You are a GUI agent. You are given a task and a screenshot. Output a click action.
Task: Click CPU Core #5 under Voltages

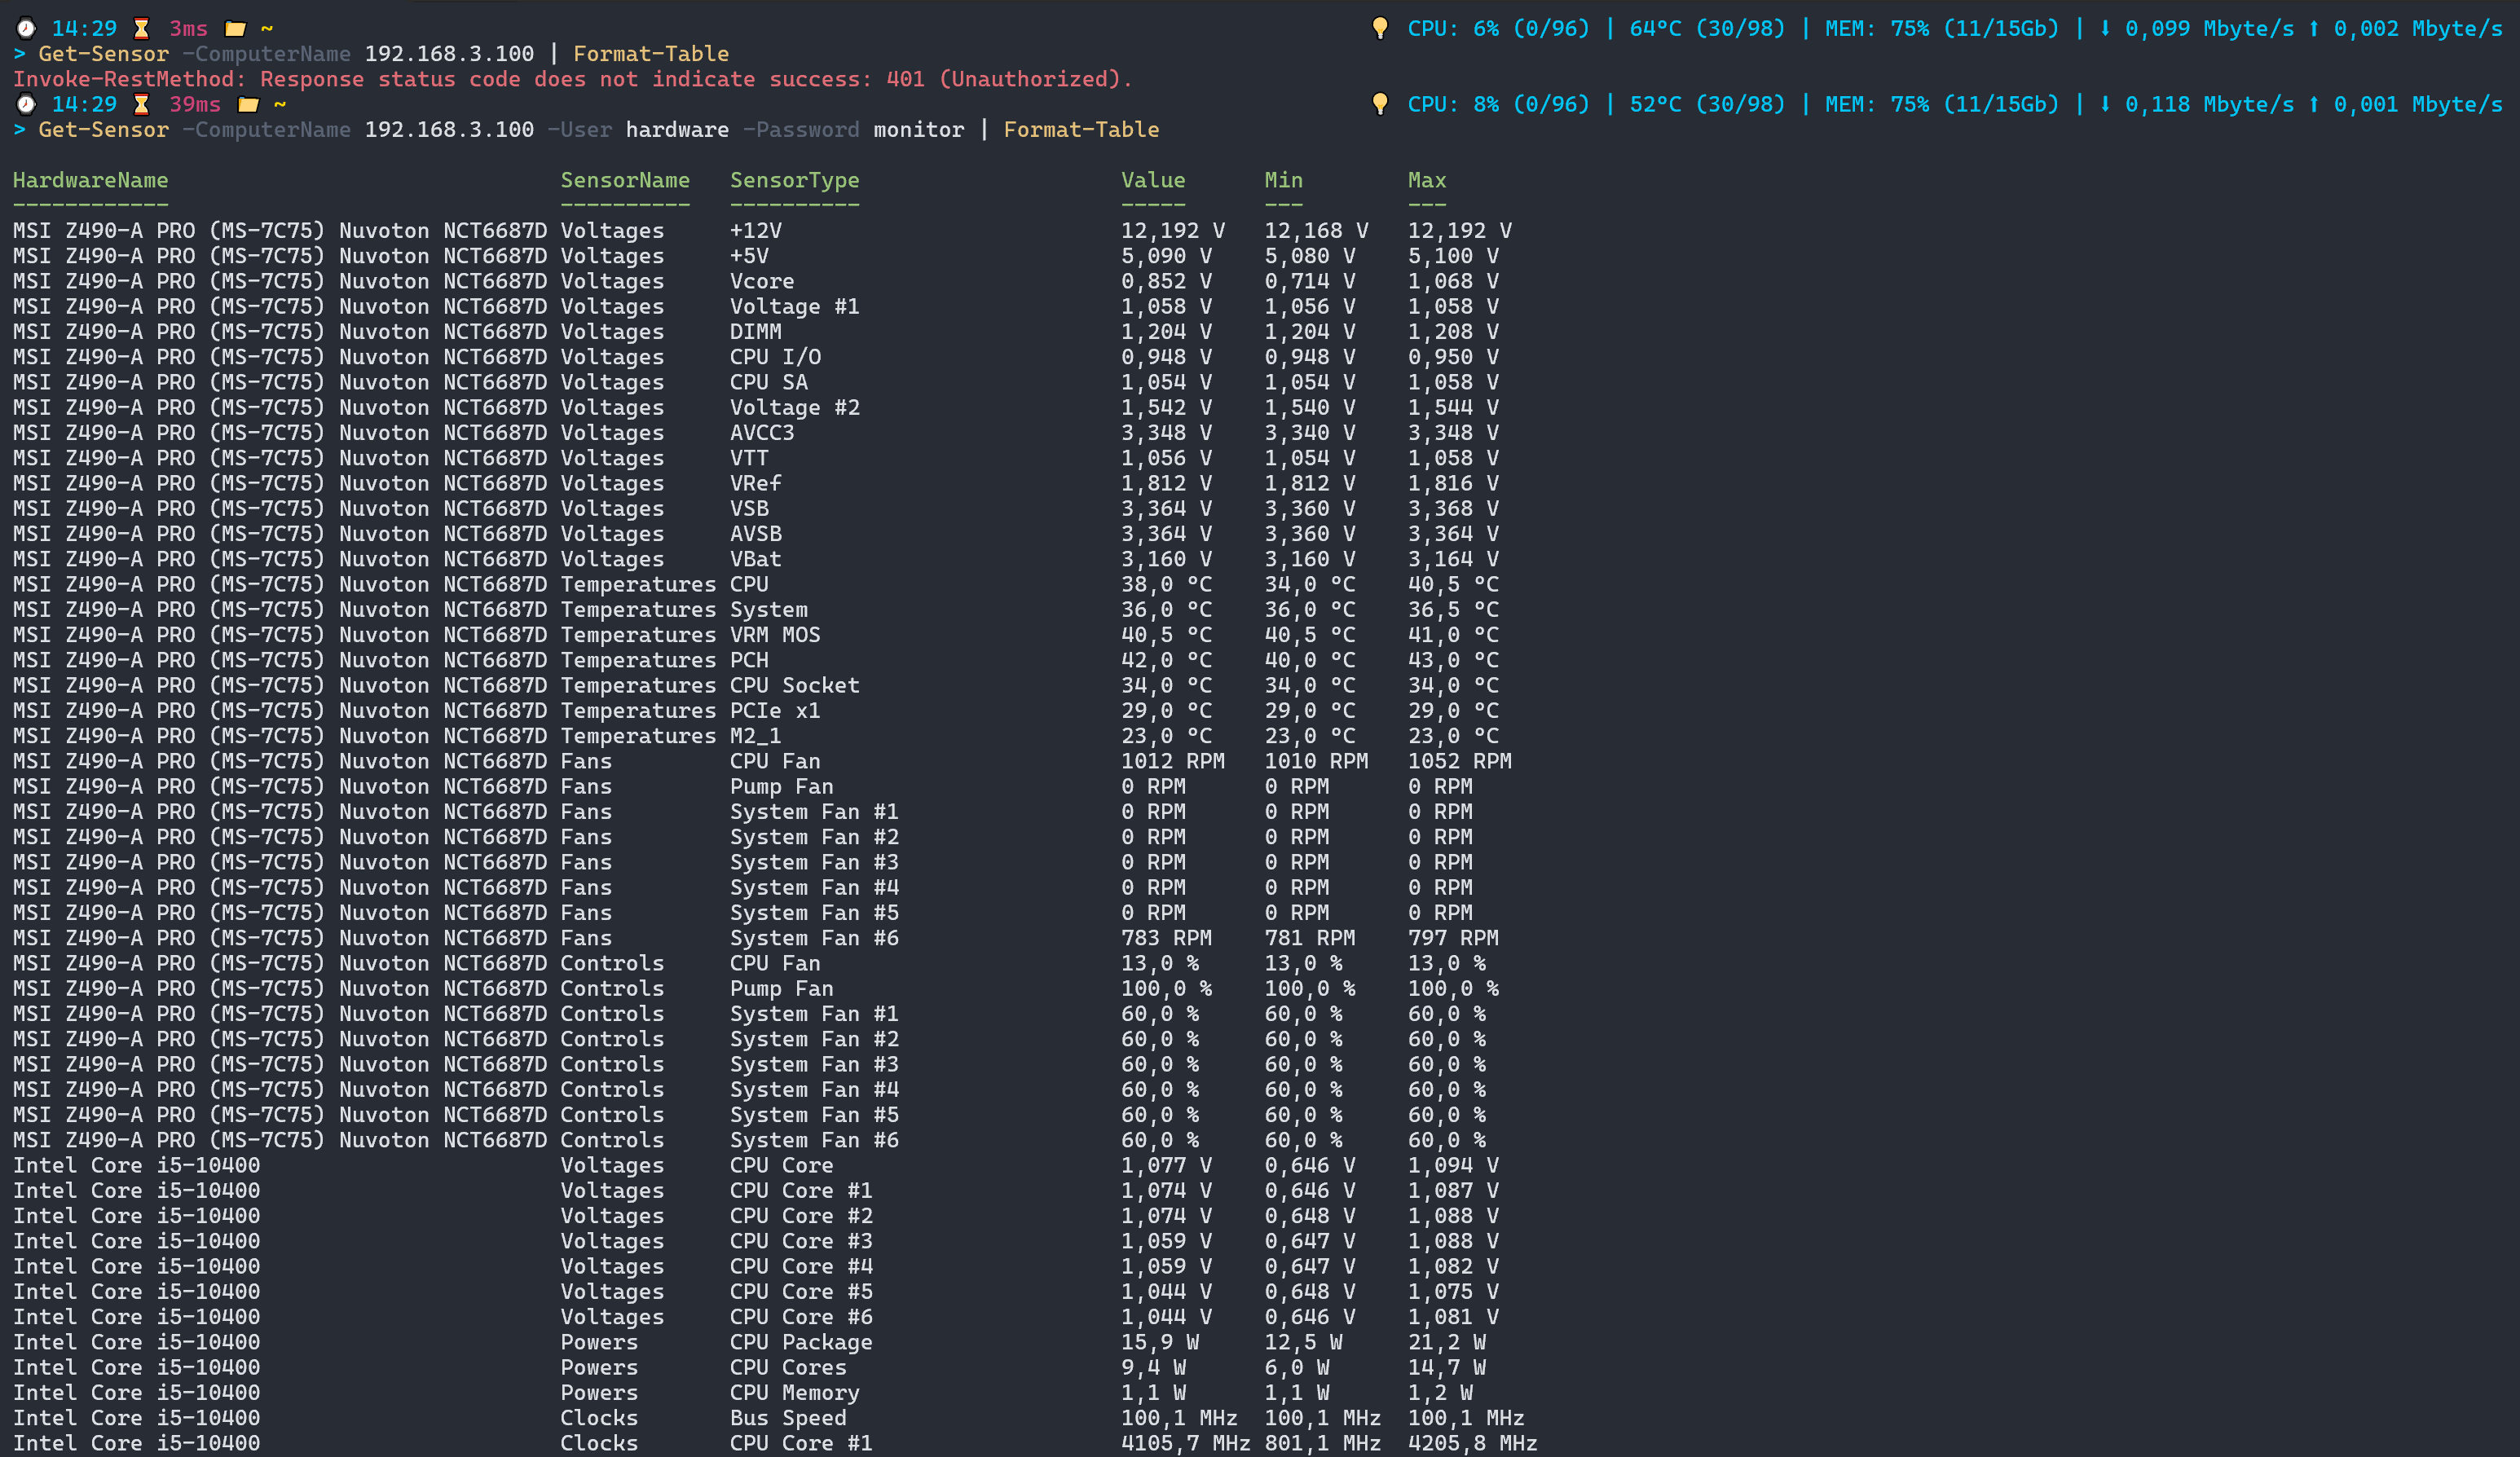801,1292
